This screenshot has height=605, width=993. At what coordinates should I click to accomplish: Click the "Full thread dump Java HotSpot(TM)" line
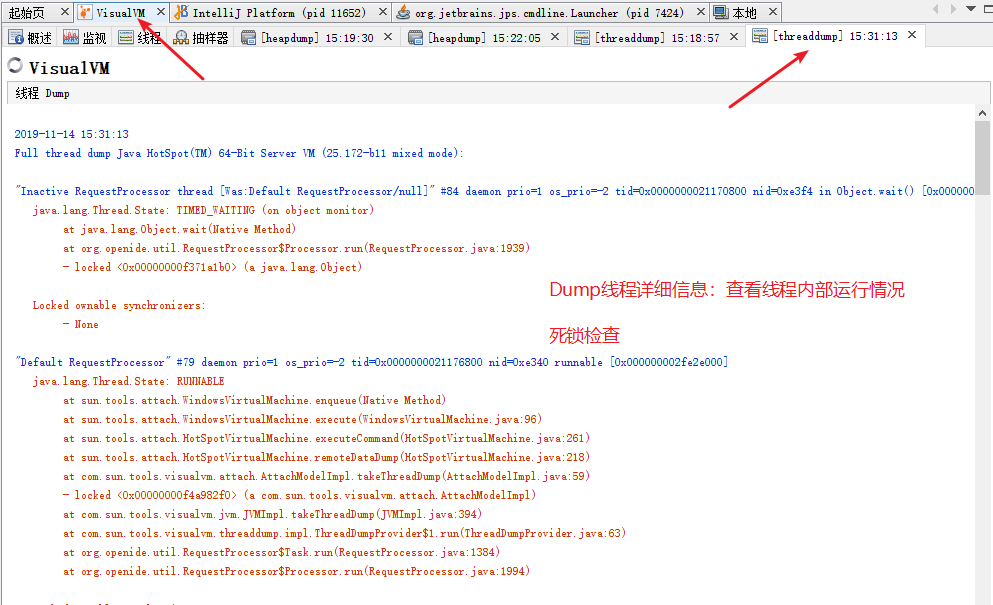tap(239, 153)
